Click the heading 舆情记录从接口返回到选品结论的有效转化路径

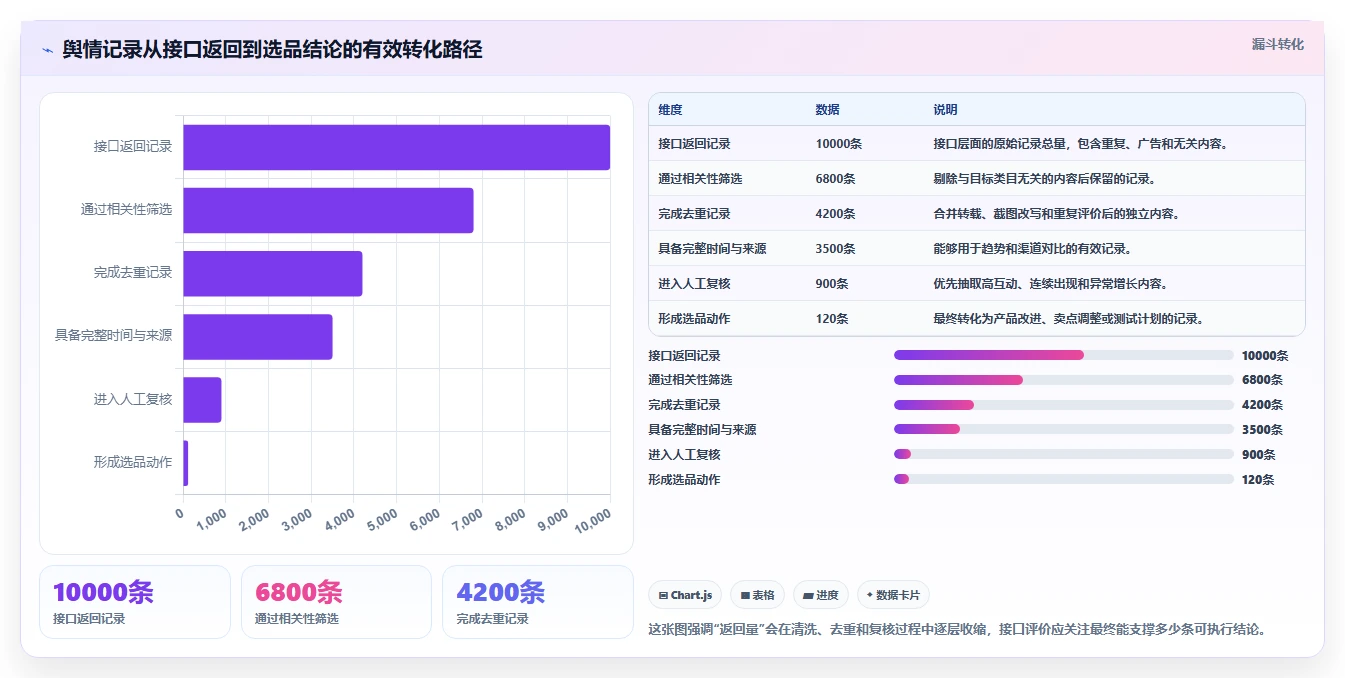tap(272, 50)
